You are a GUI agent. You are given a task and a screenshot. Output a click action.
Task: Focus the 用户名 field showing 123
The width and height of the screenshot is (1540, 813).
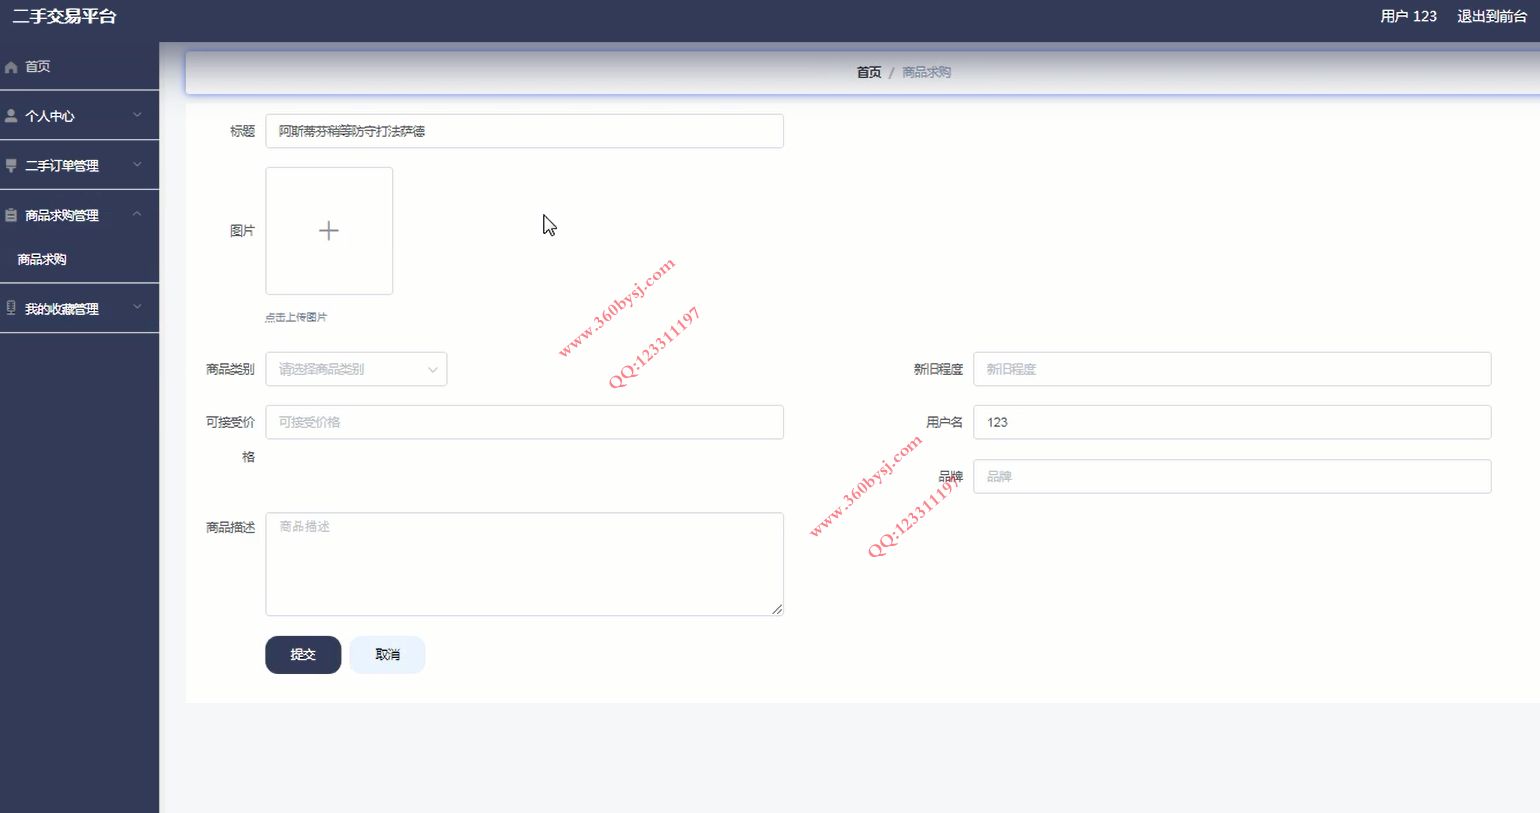coord(1232,422)
